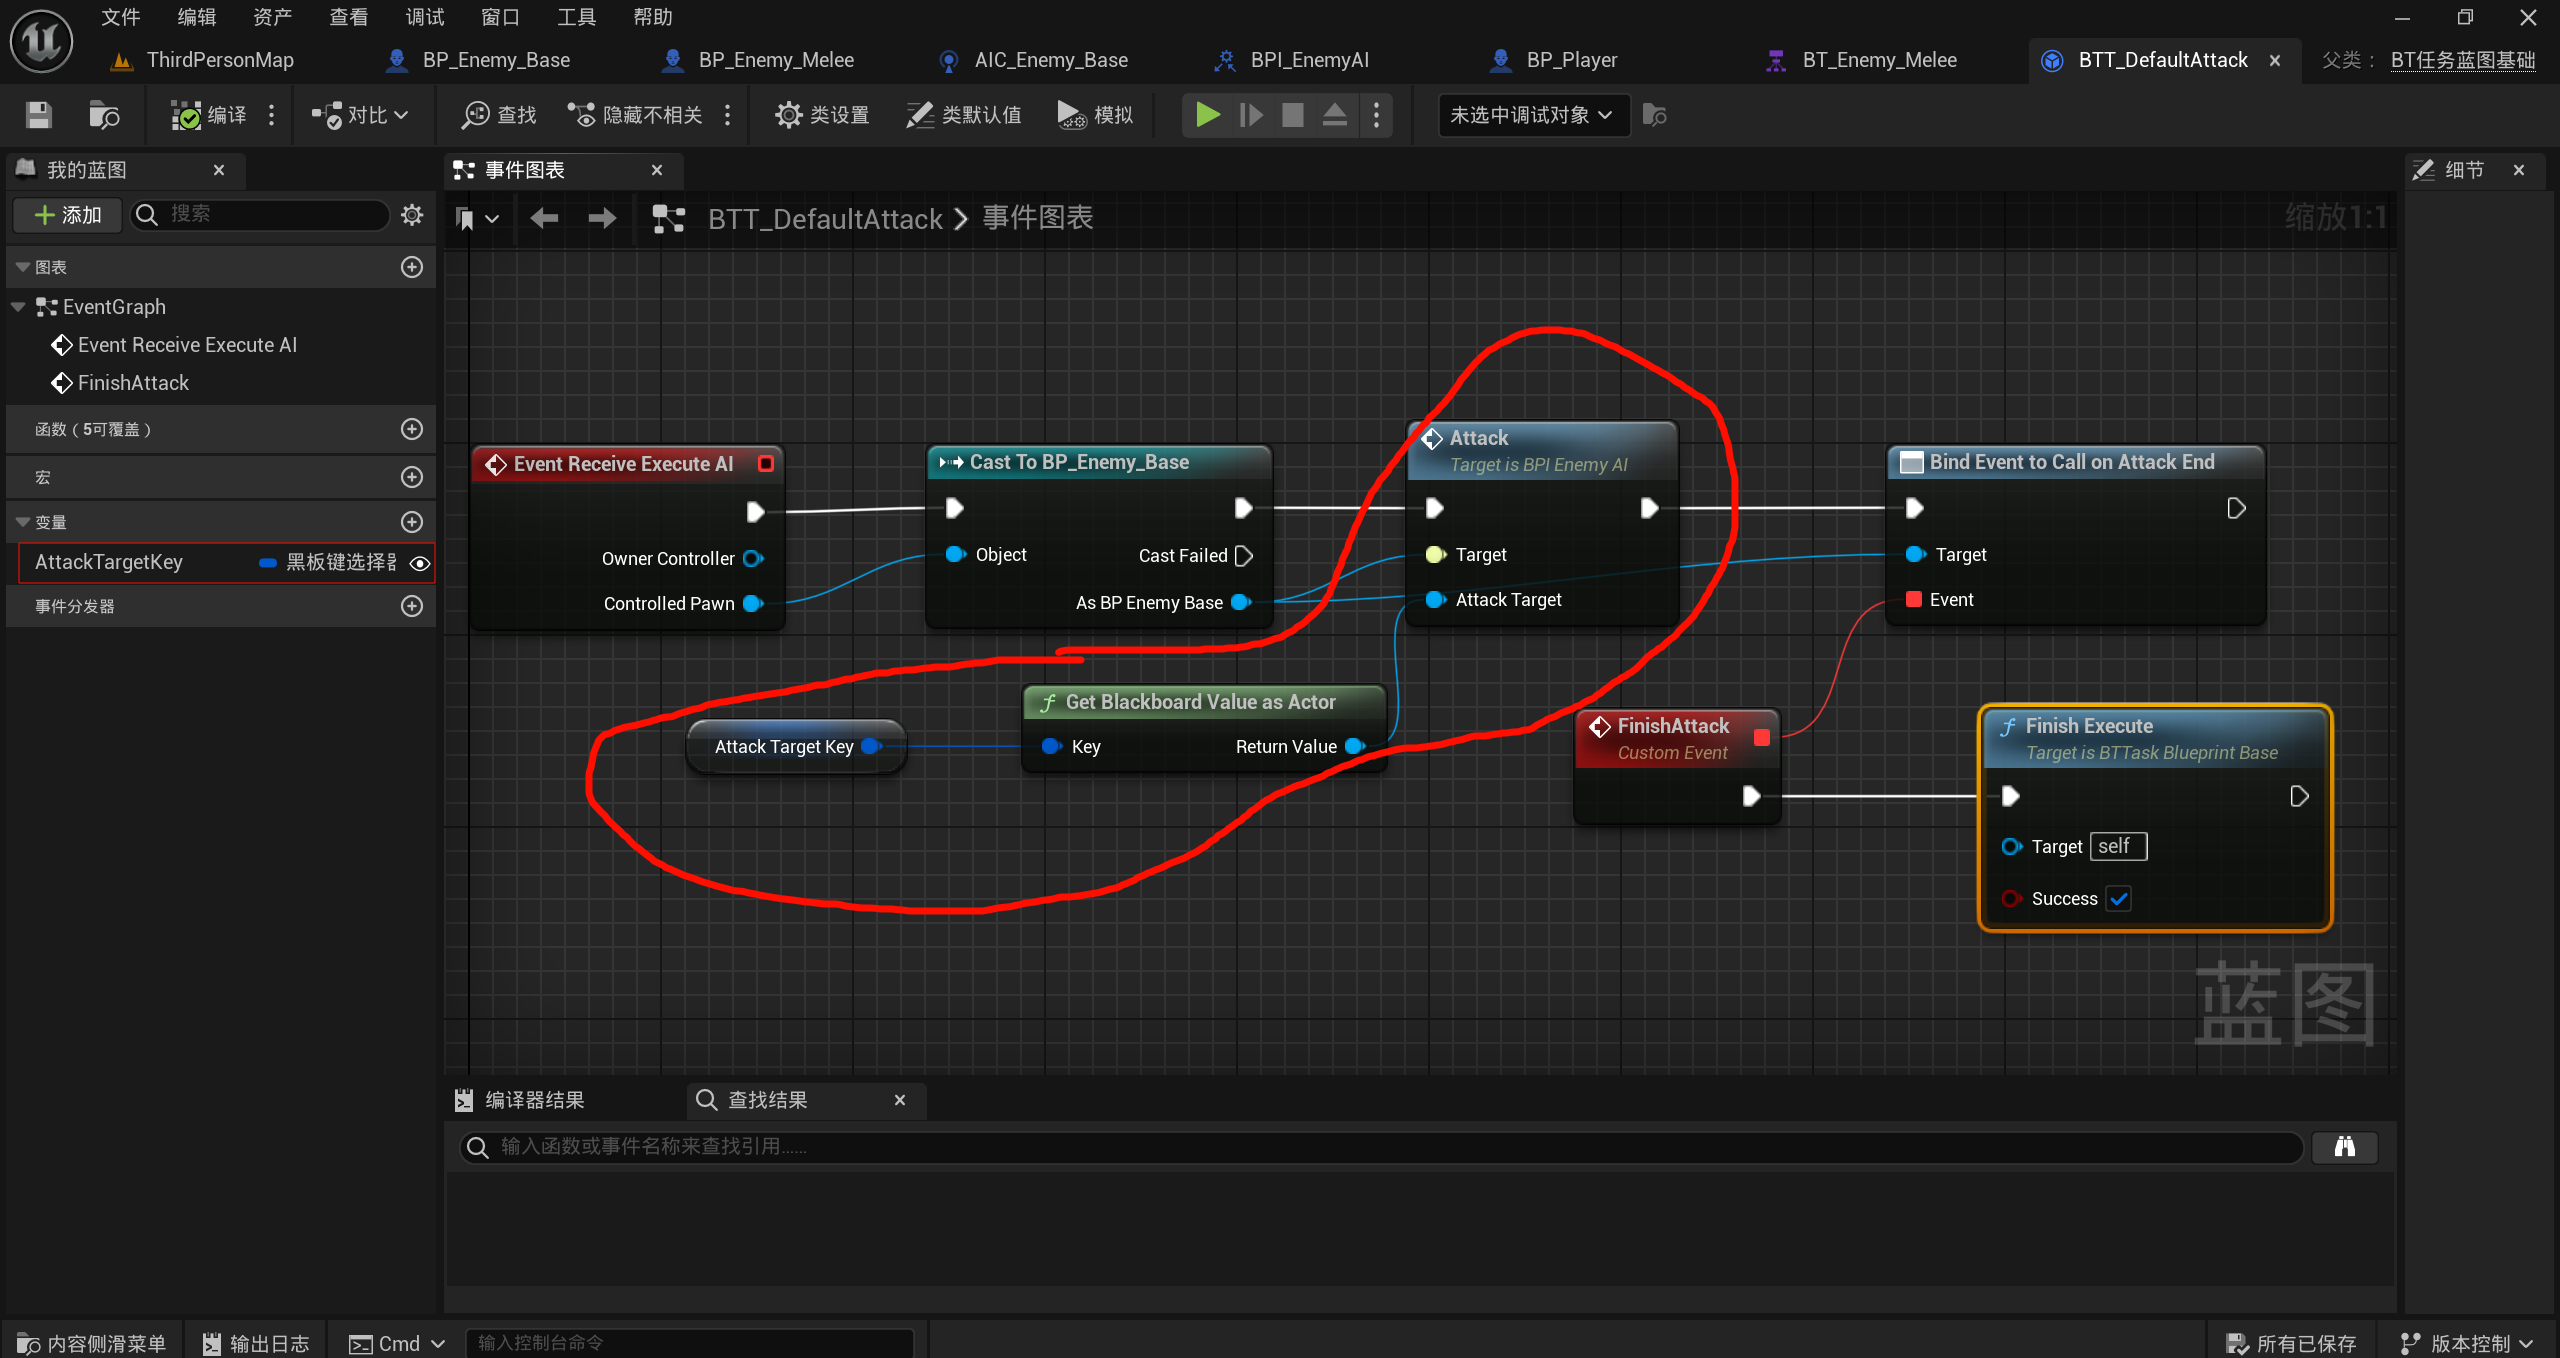
Task: Click the binoculars search icon
Action: [x=2344, y=1147]
